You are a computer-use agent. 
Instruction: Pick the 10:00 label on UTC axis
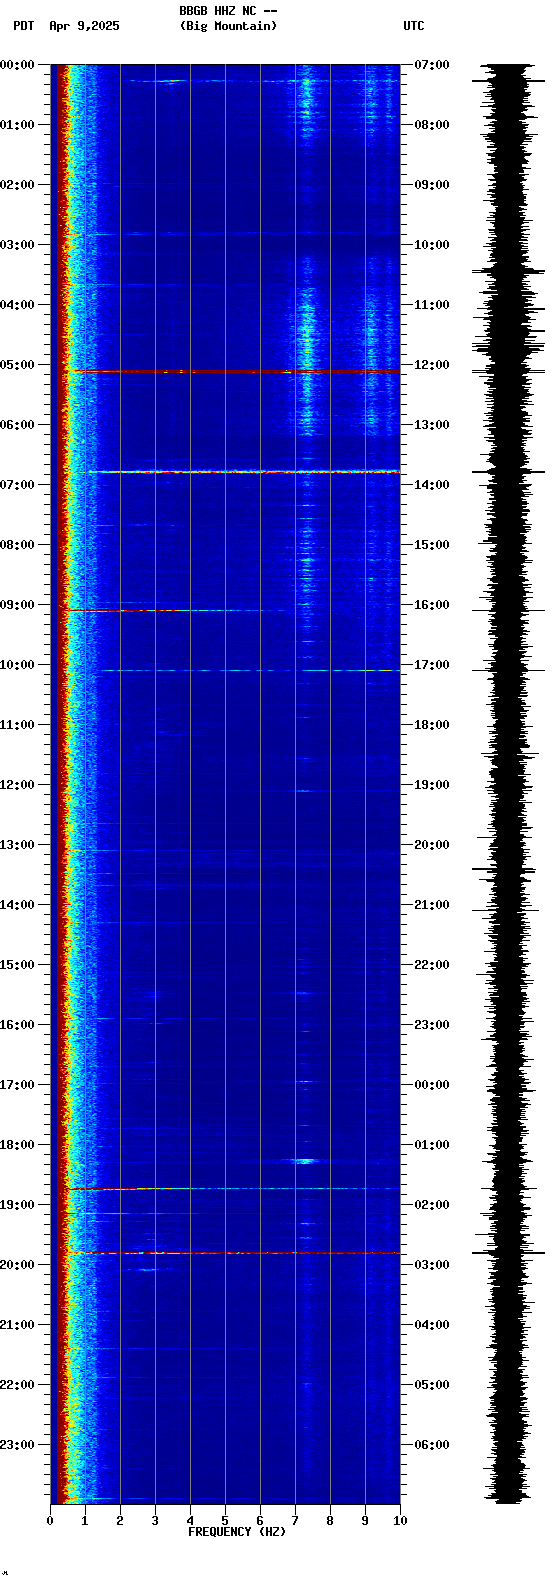(x=432, y=245)
